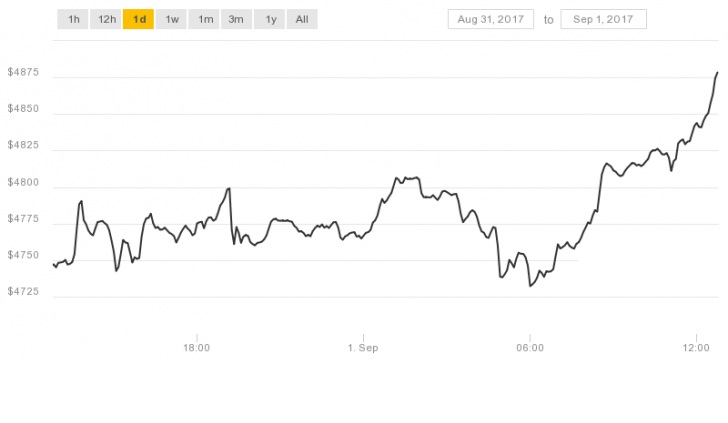Click the $4750 price axis label
Viewport: 728px width, 423px height.
pyautogui.click(x=23, y=255)
